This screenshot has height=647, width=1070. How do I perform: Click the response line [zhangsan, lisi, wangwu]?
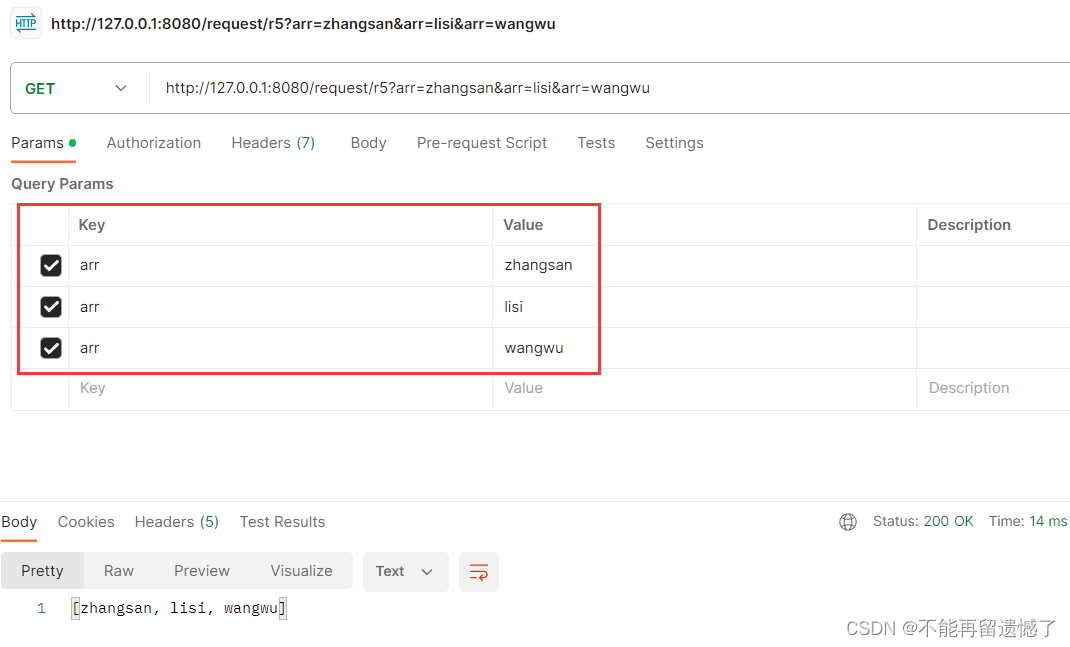(x=179, y=608)
